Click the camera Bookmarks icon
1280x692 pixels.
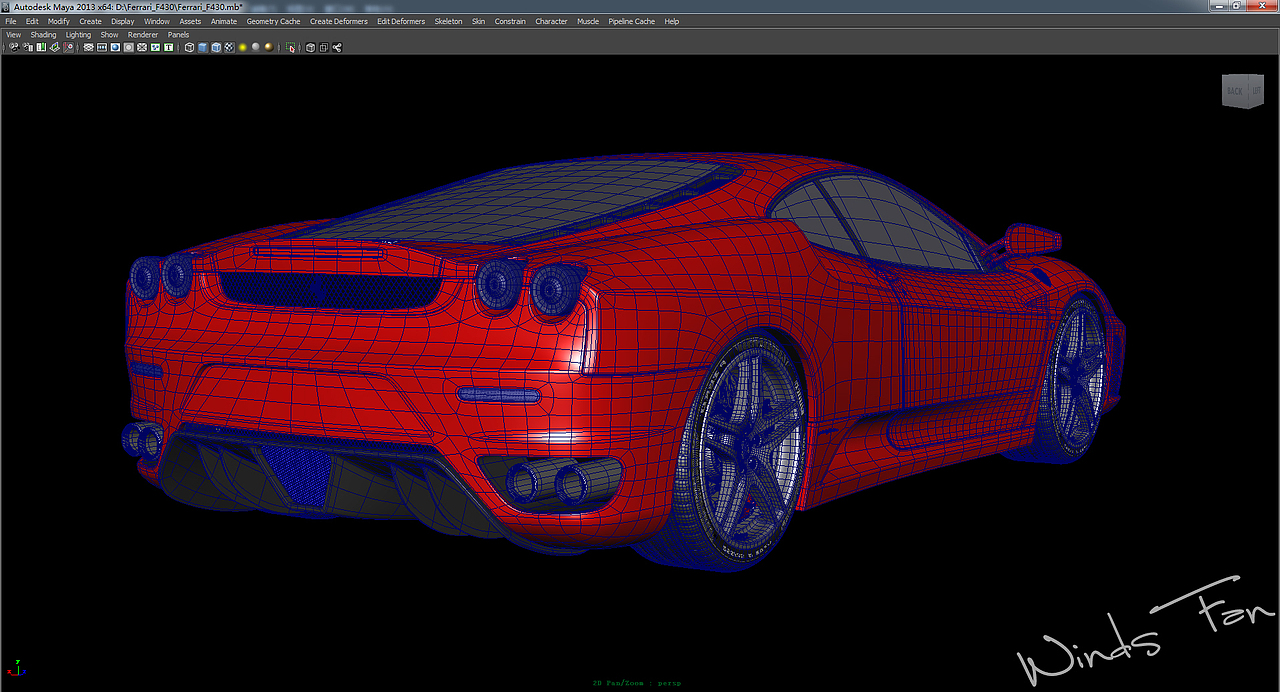click(41, 47)
